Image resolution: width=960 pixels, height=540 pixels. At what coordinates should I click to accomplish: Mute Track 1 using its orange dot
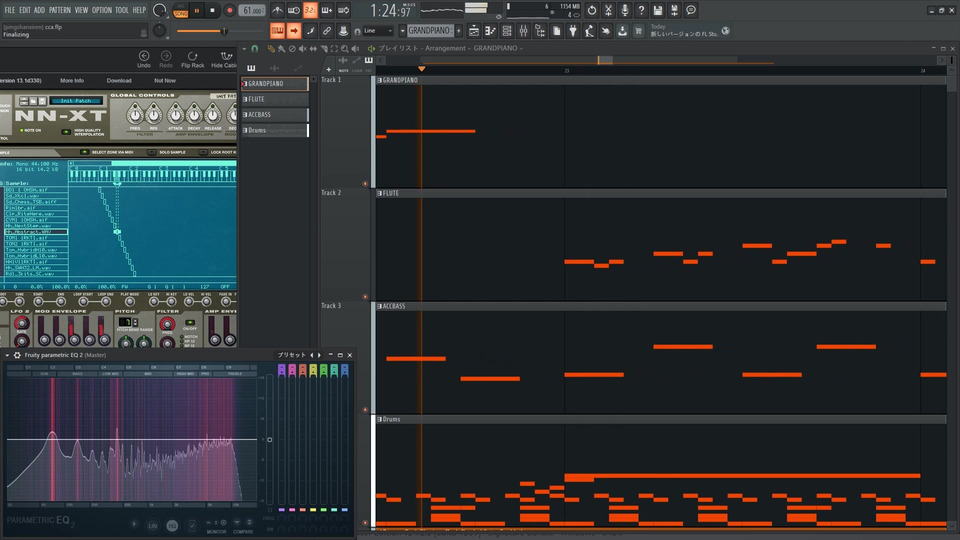366,184
